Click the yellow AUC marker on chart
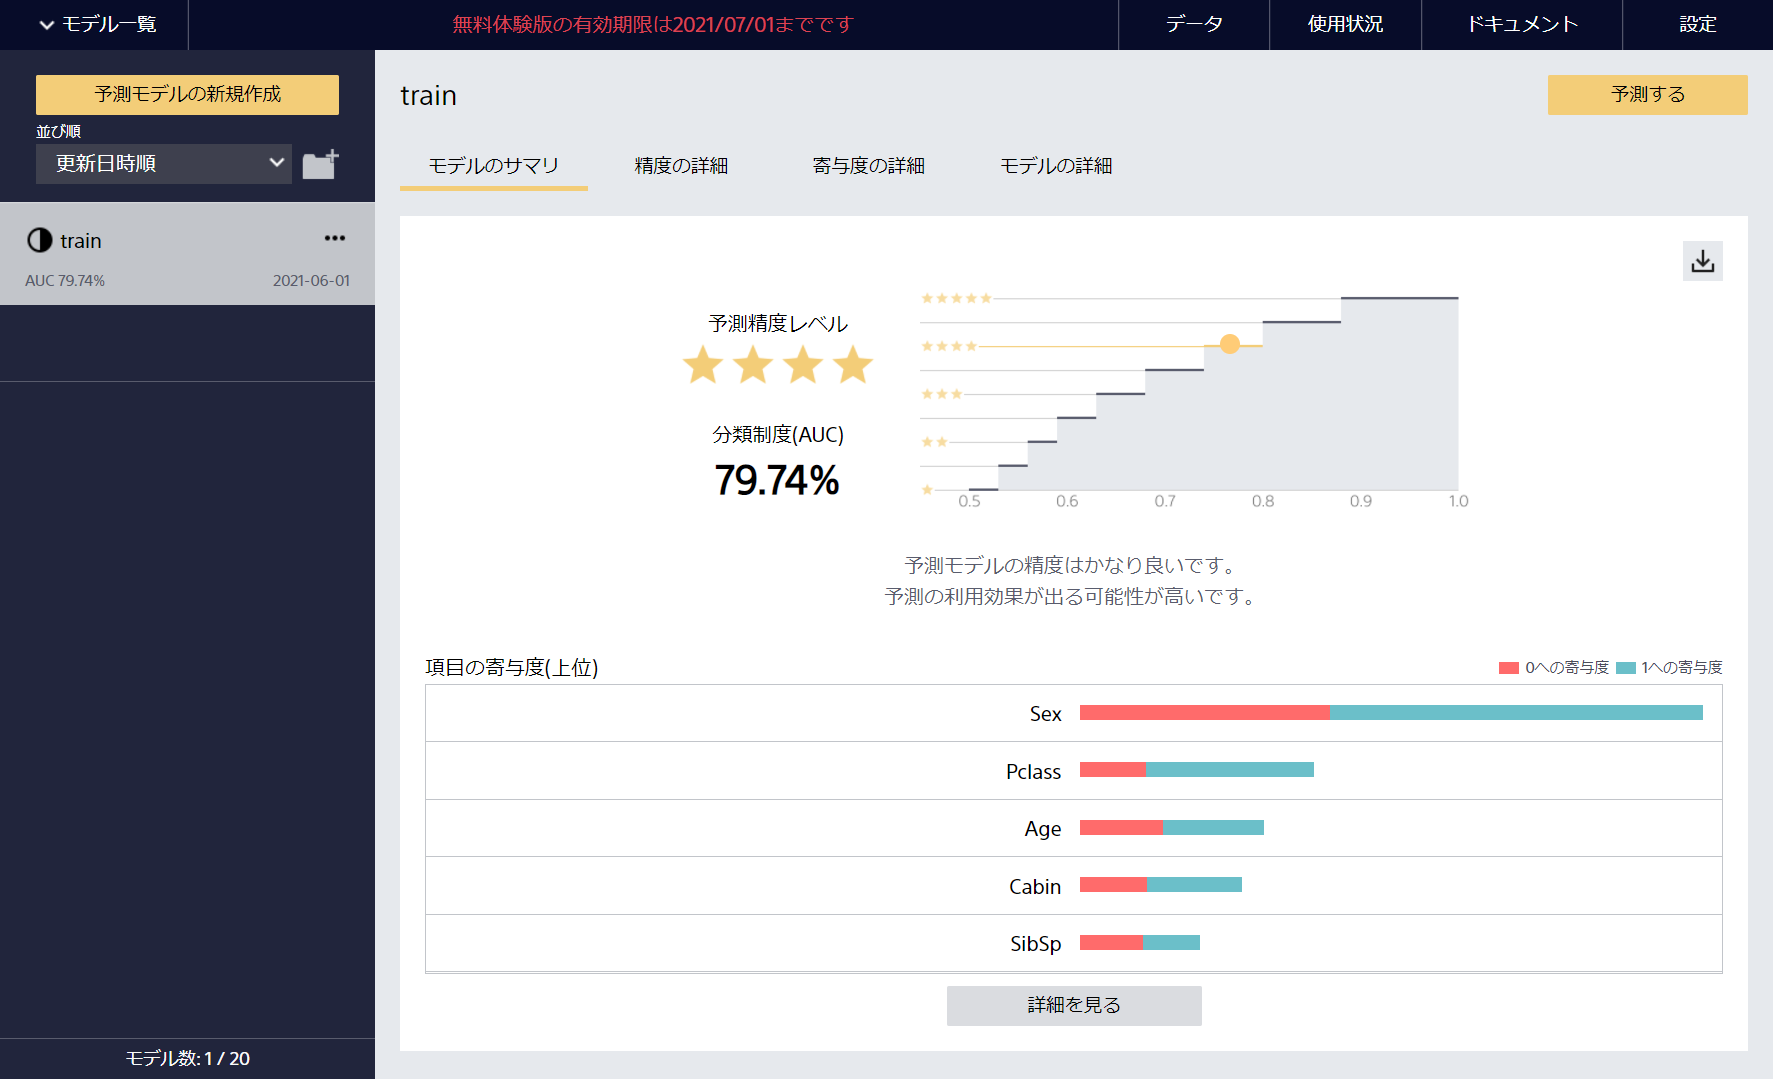Screen dimensions: 1773x1079 pos(1230,344)
